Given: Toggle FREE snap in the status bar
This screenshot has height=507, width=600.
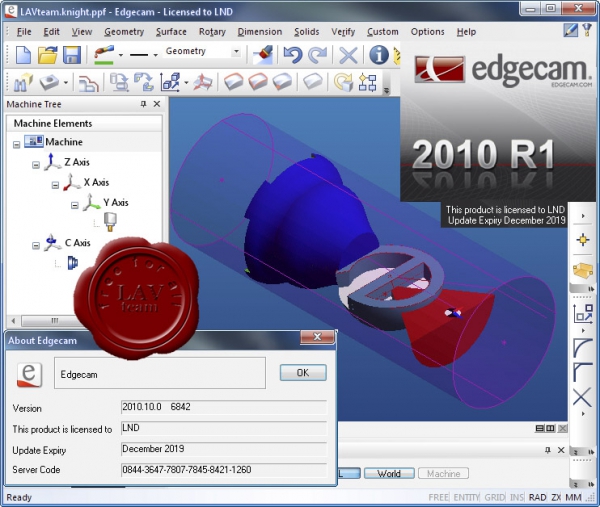Looking at the screenshot, I should (439, 497).
